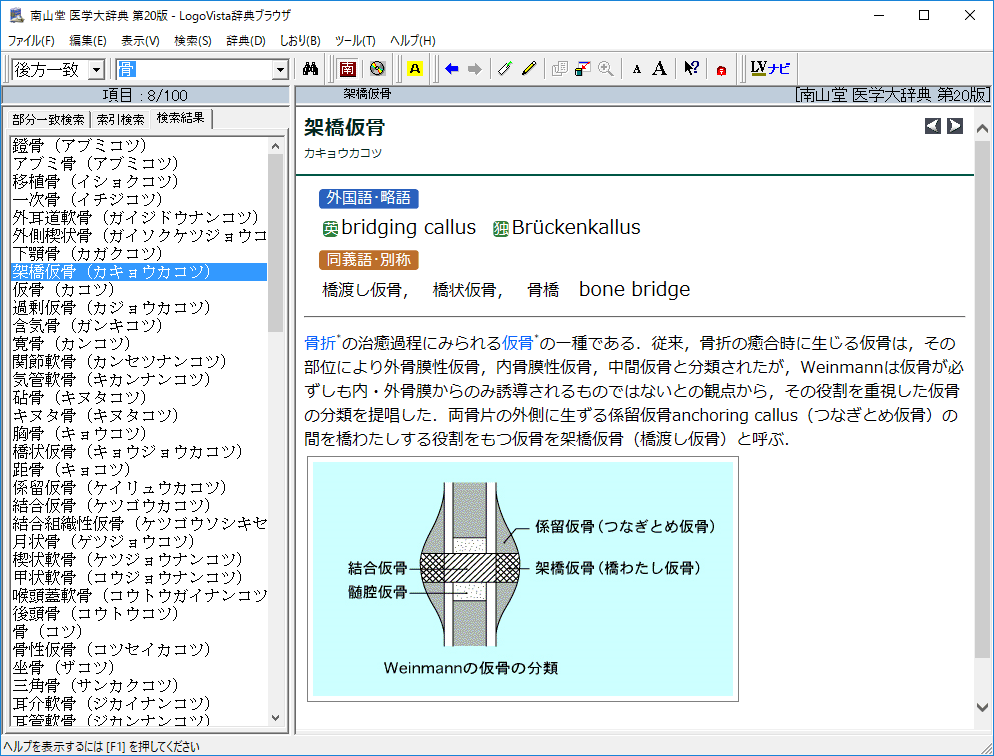Open the LV Navi button
The image size is (994, 756).
coord(770,69)
